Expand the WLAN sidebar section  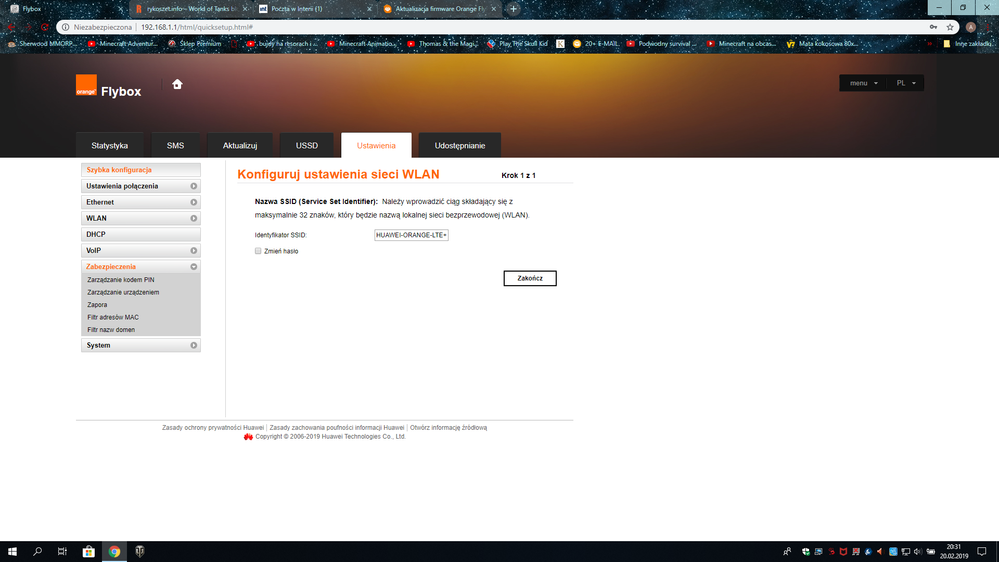[141, 218]
